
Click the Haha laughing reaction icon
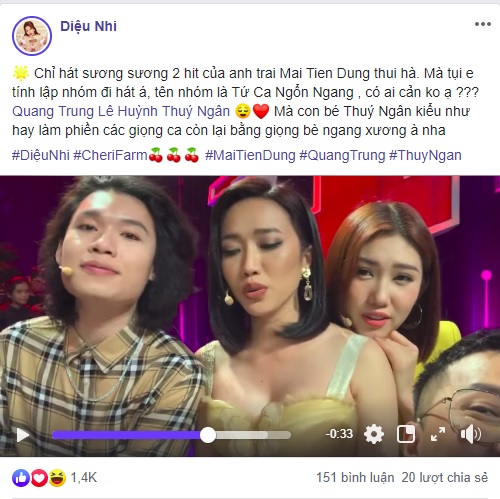point(57,478)
